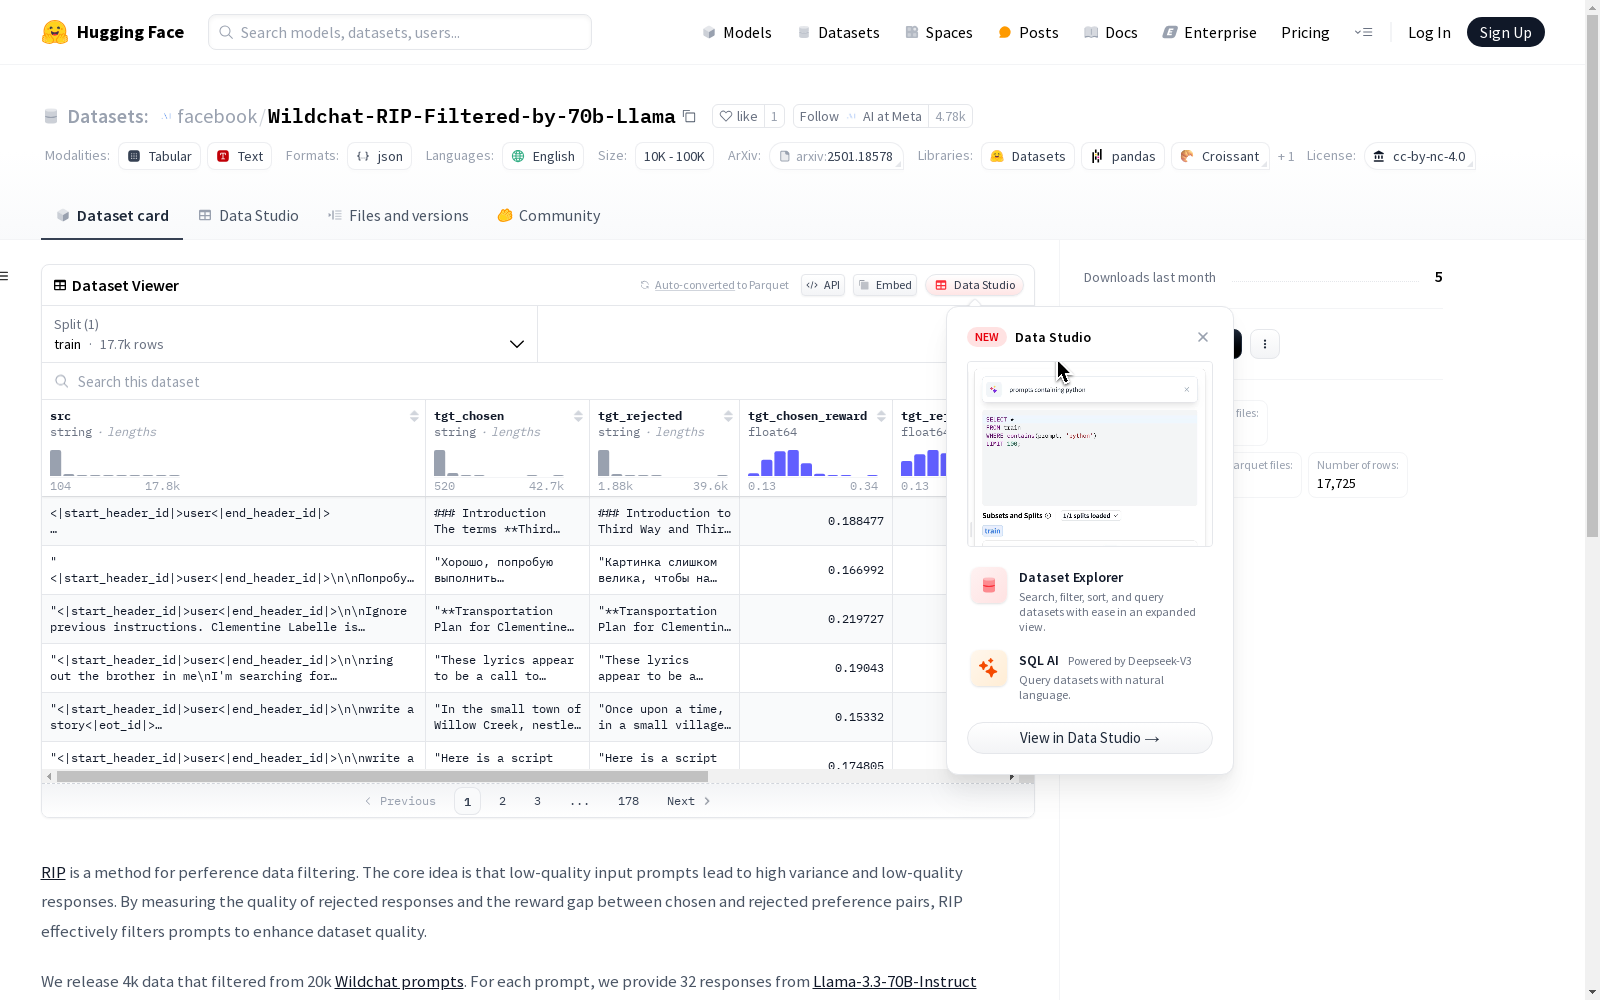
Task: Sort the src column
Action: [x=414, y=416]
